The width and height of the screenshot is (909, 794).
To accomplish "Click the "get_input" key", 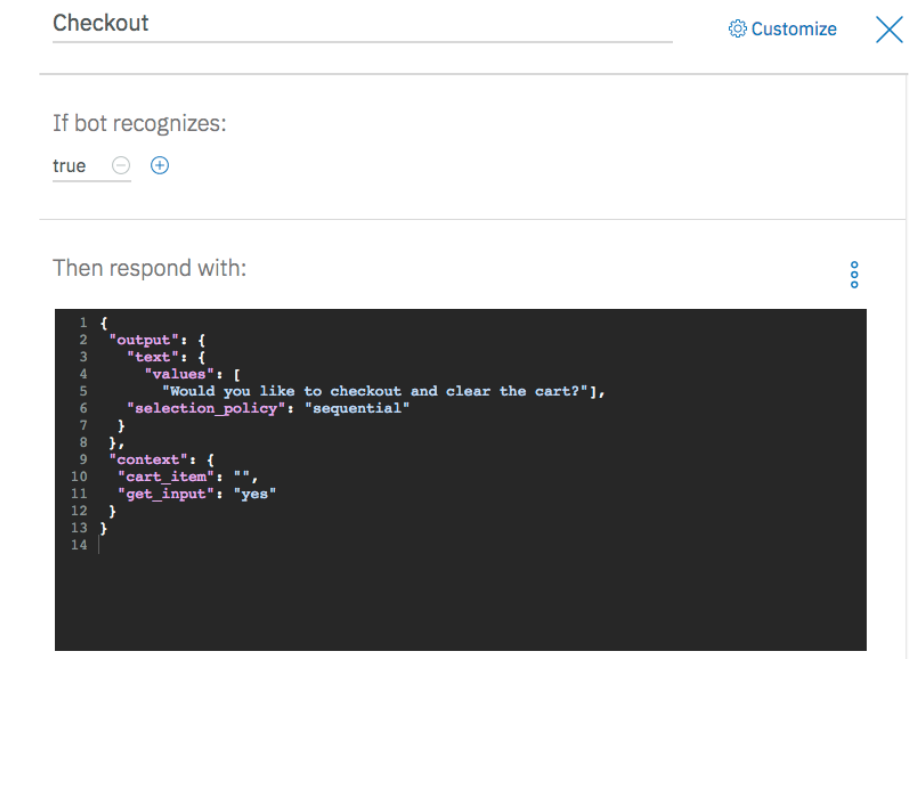I will (165, 494).
